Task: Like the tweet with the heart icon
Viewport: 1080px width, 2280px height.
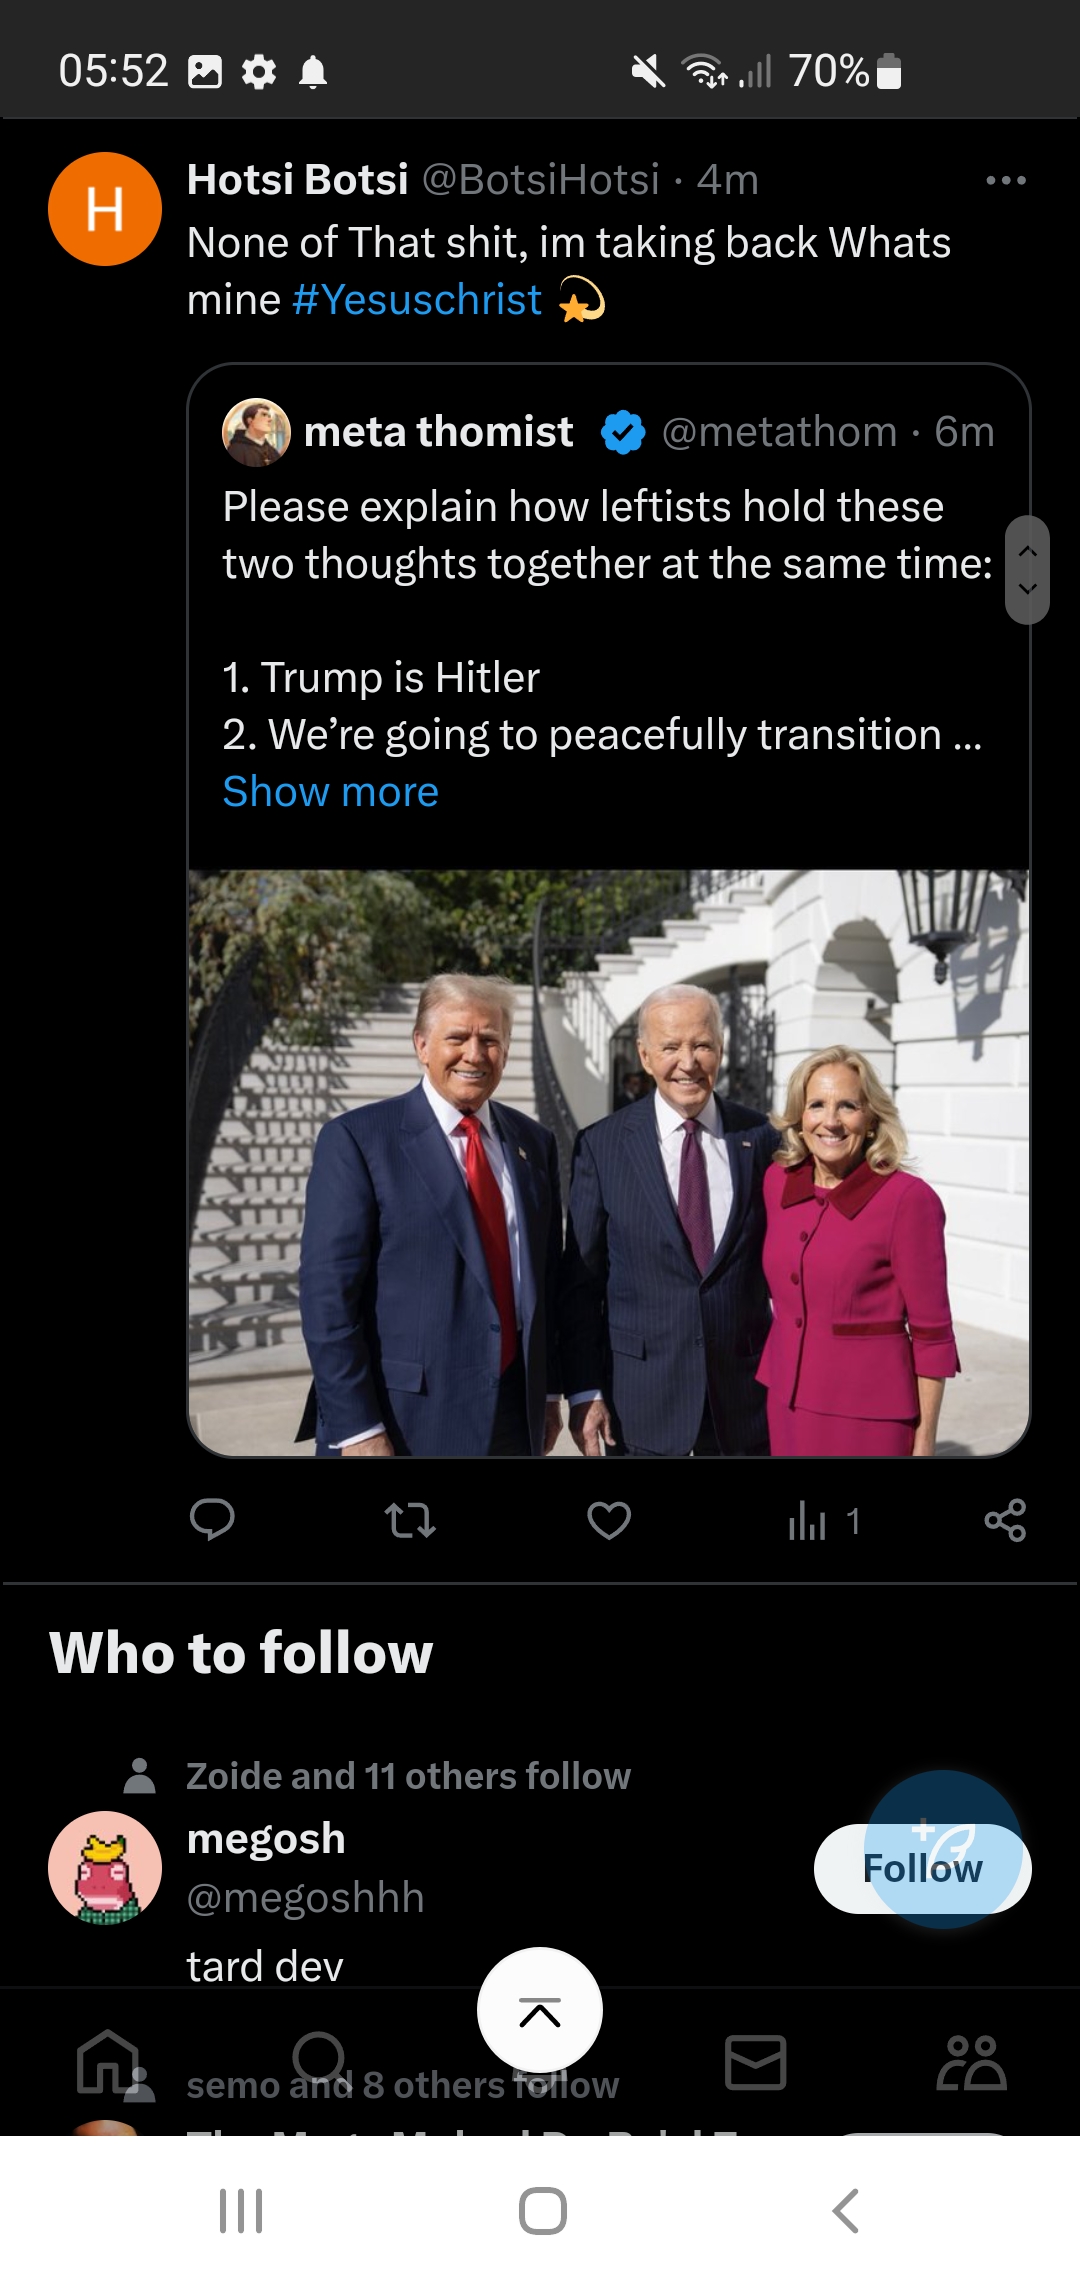Action: [609, 1520]
